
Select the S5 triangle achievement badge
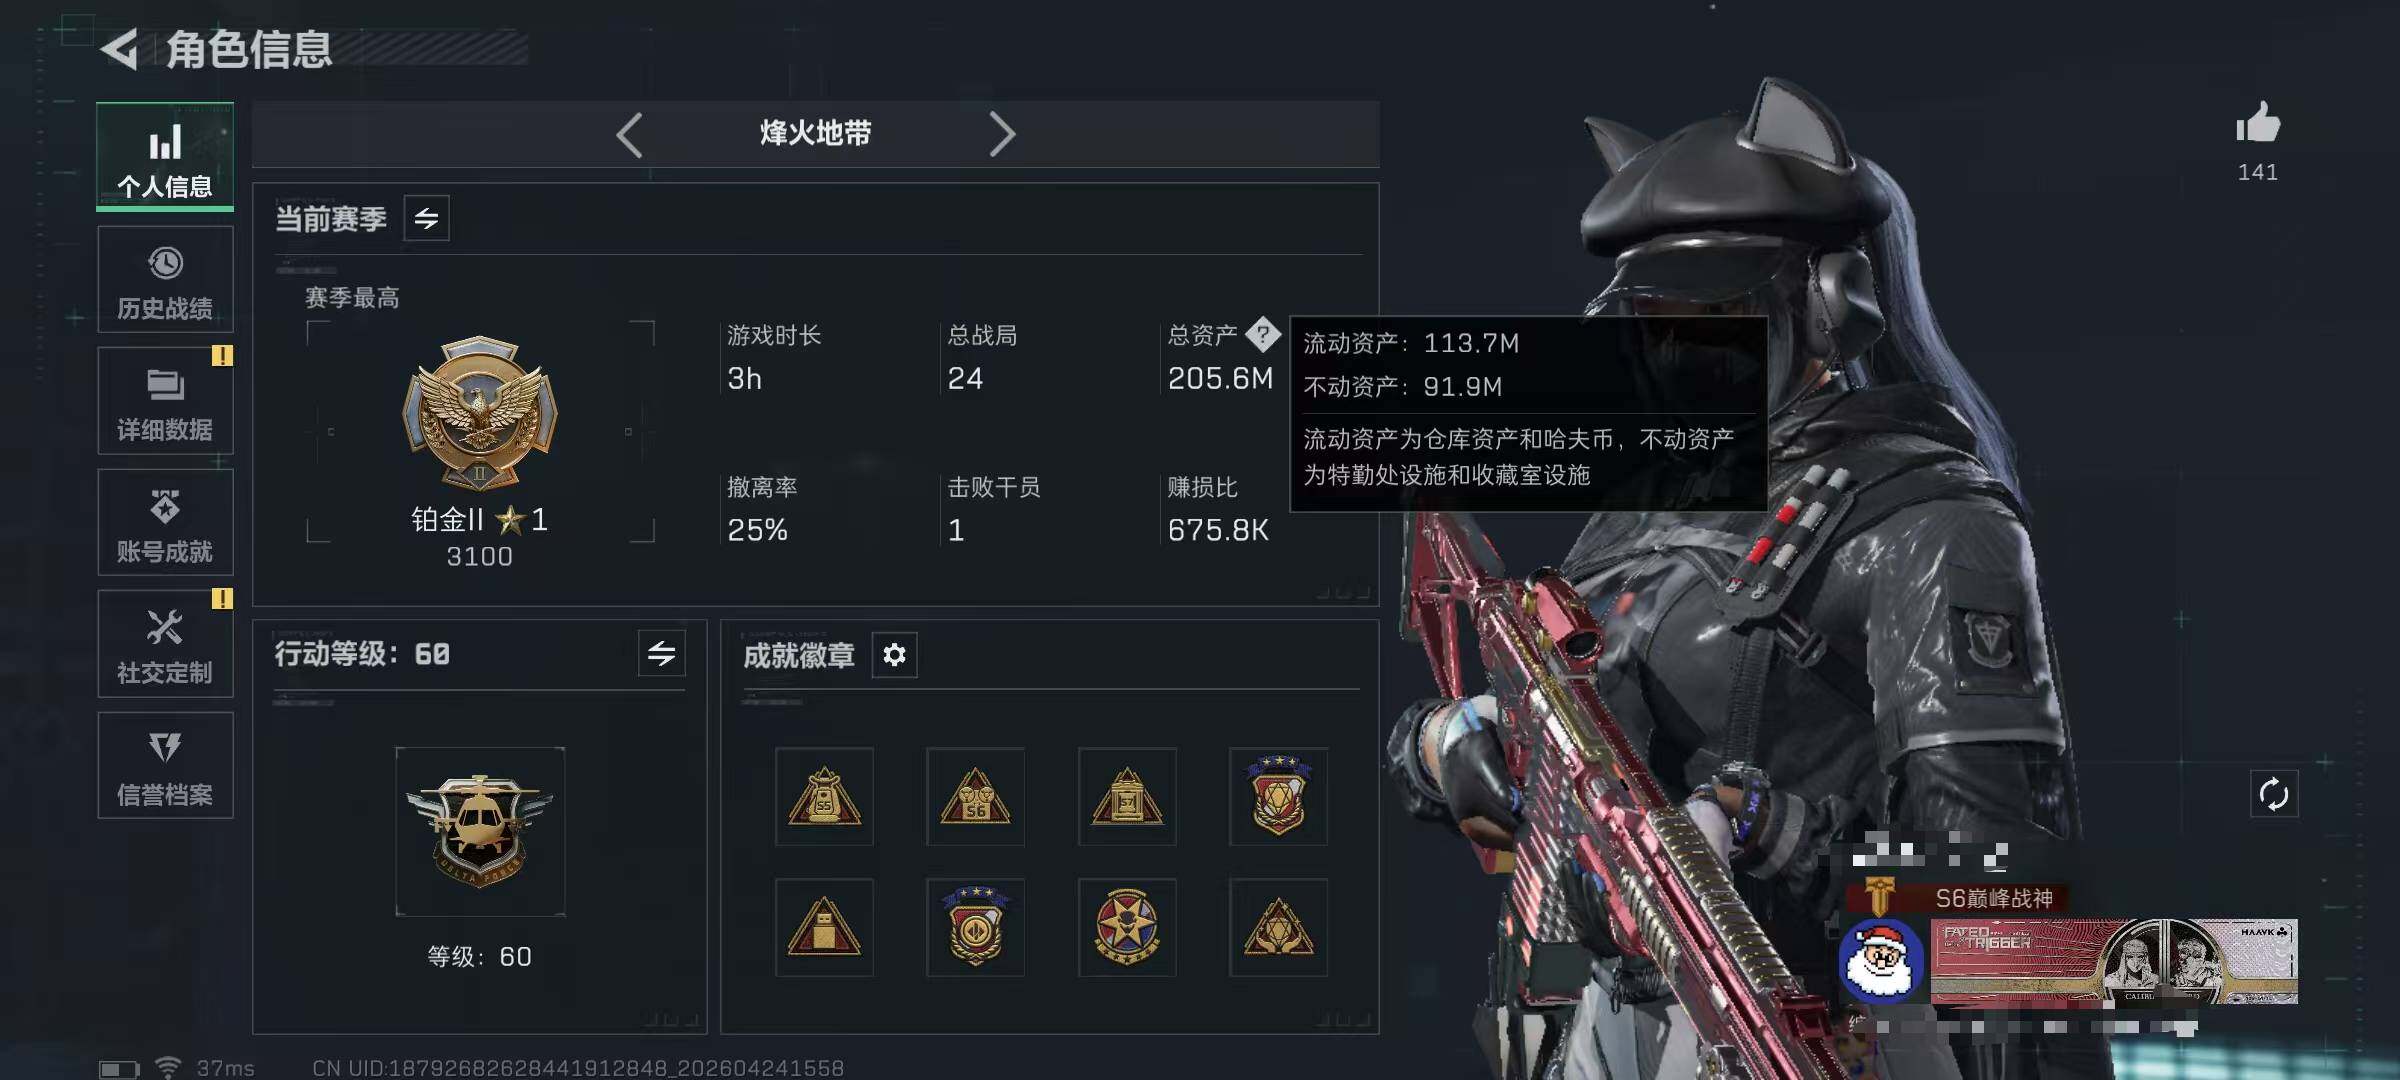[x=824, y=797]
